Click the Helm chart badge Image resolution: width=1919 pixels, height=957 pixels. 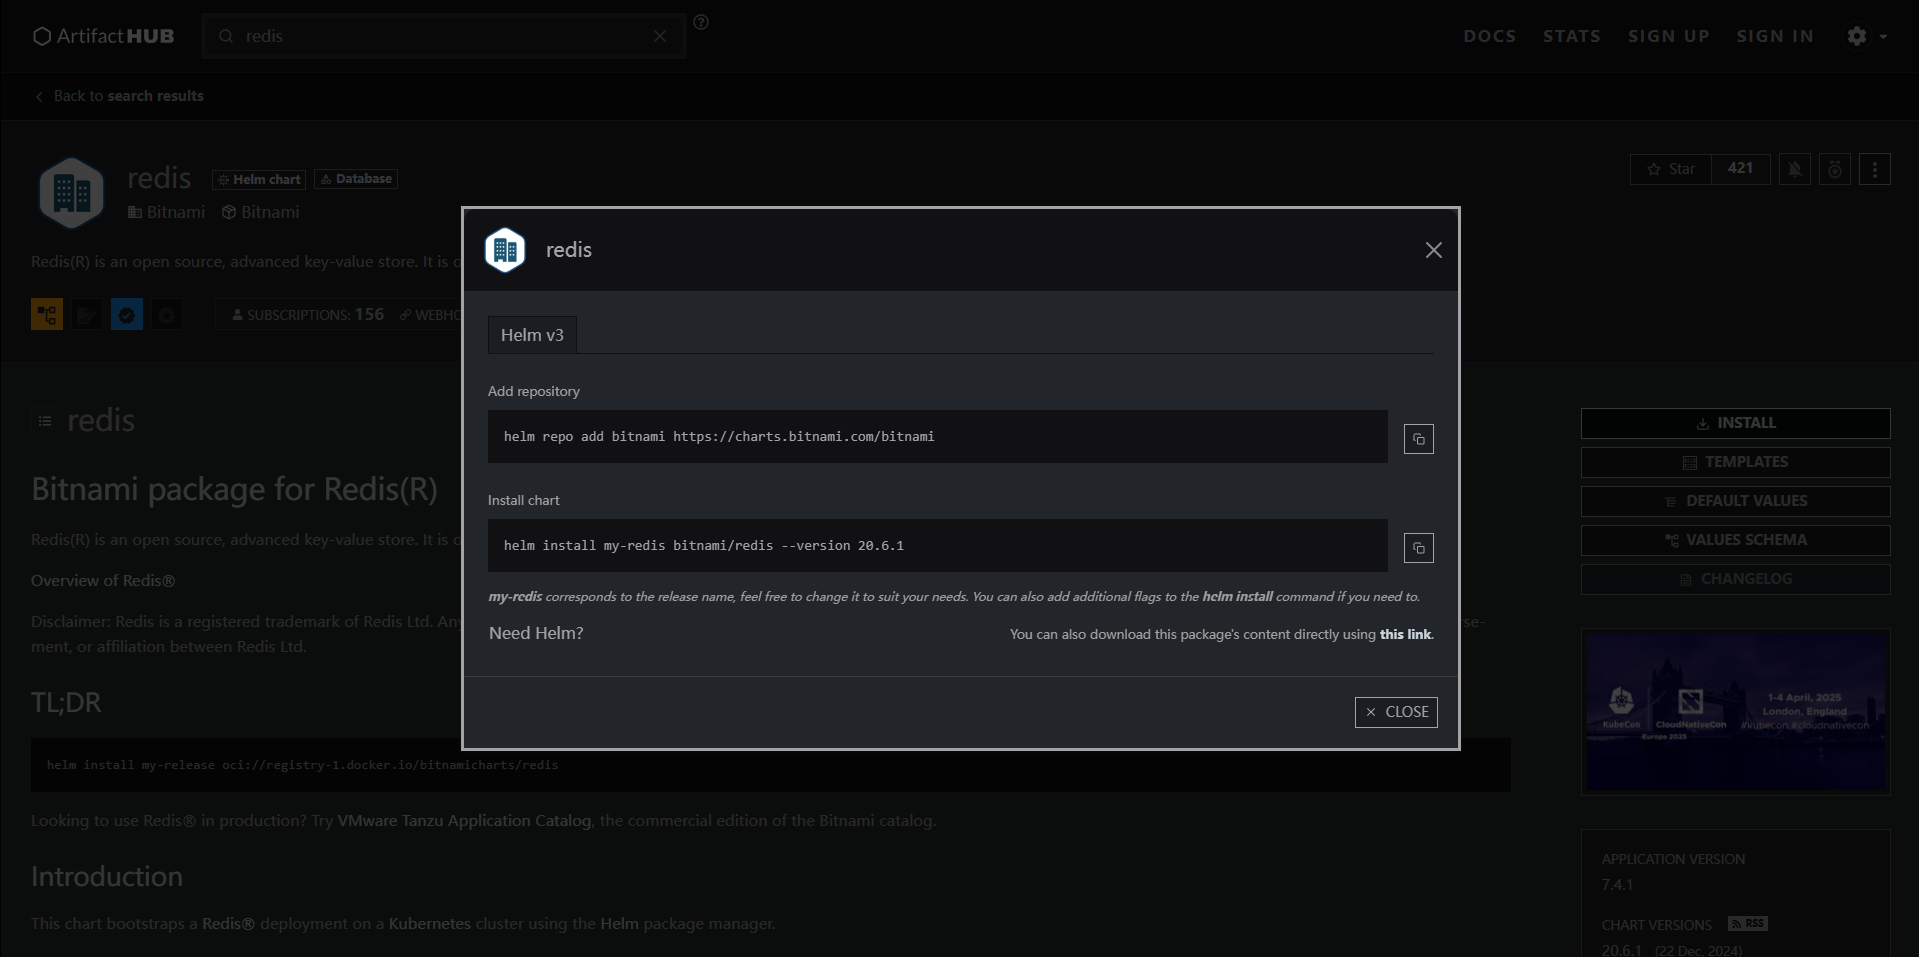coord(259,179)
